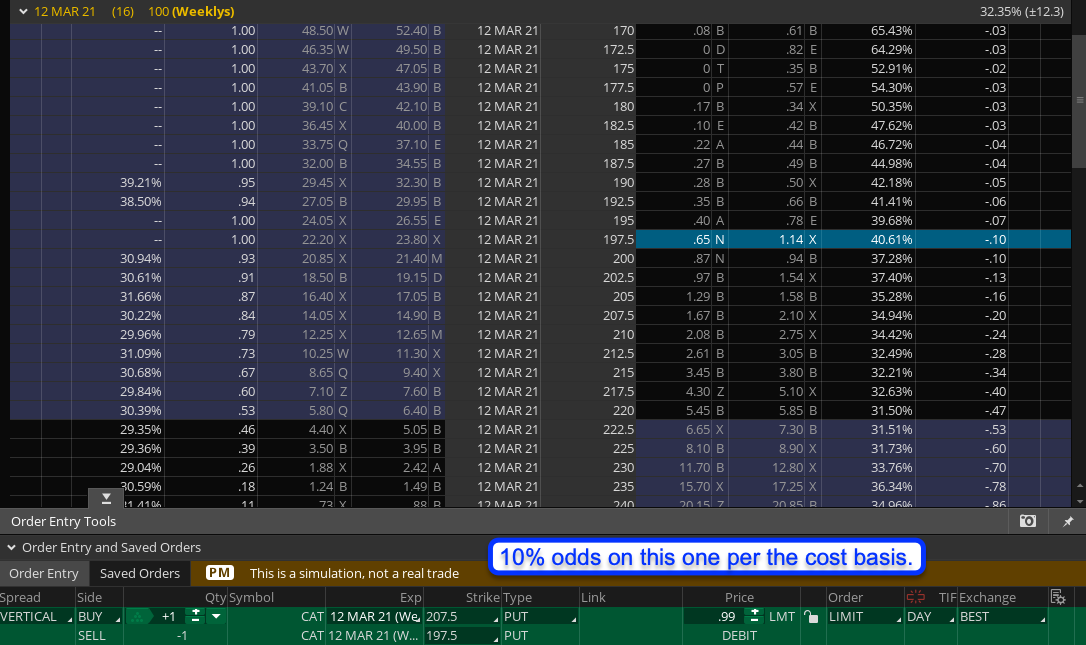Click the camera screenshot icon
Image resolution: width=1086 pixels, height=645 pixels.
1027,521
